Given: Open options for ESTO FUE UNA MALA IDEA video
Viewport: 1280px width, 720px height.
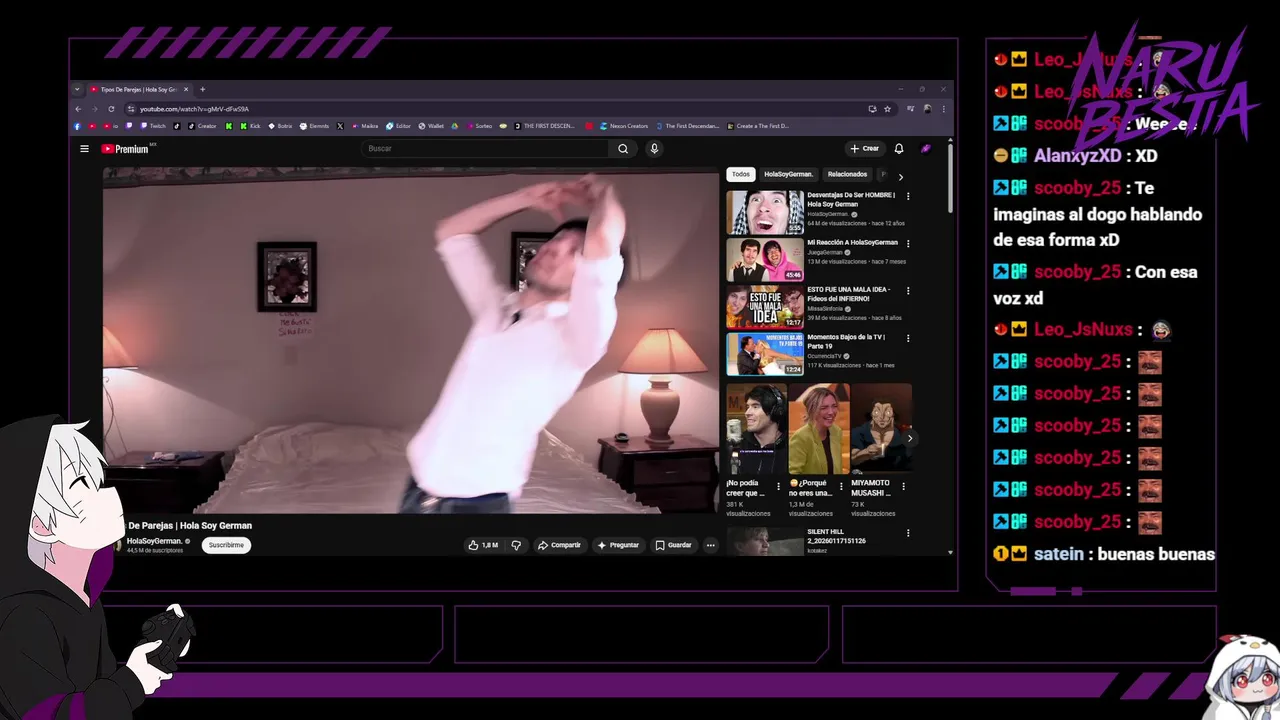Looking at the screenshot, I should pyautogui.click(x=908, y=290).
